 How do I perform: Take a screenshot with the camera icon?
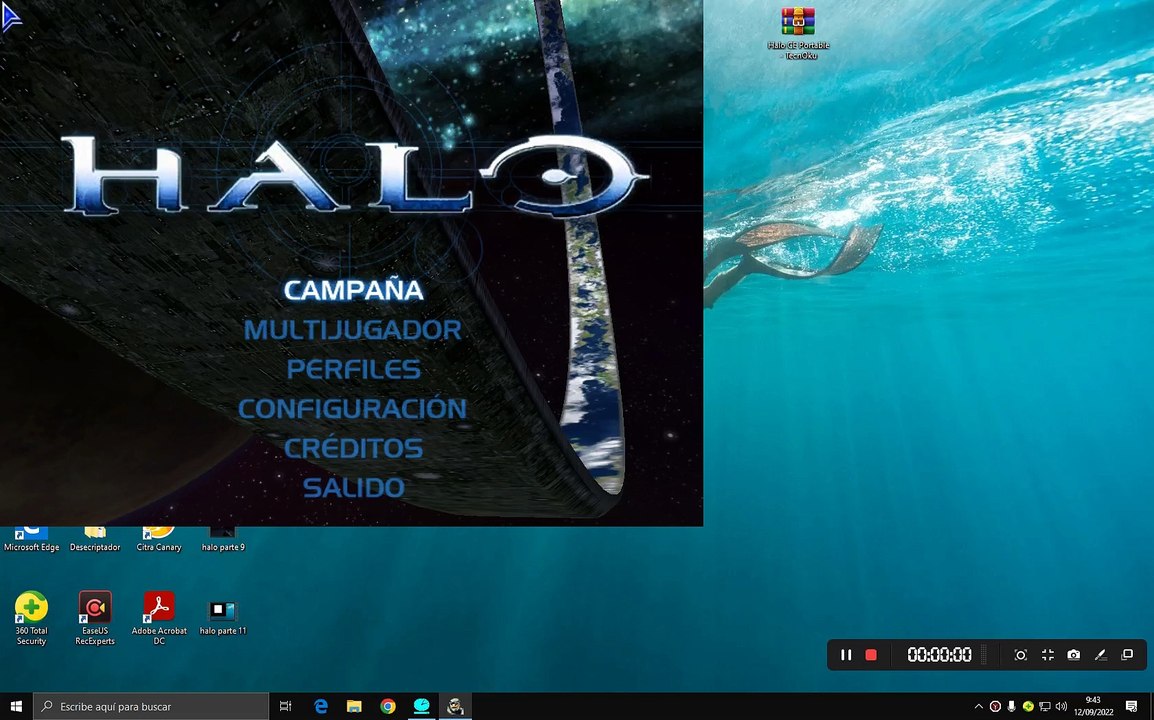coord(1074,654)
